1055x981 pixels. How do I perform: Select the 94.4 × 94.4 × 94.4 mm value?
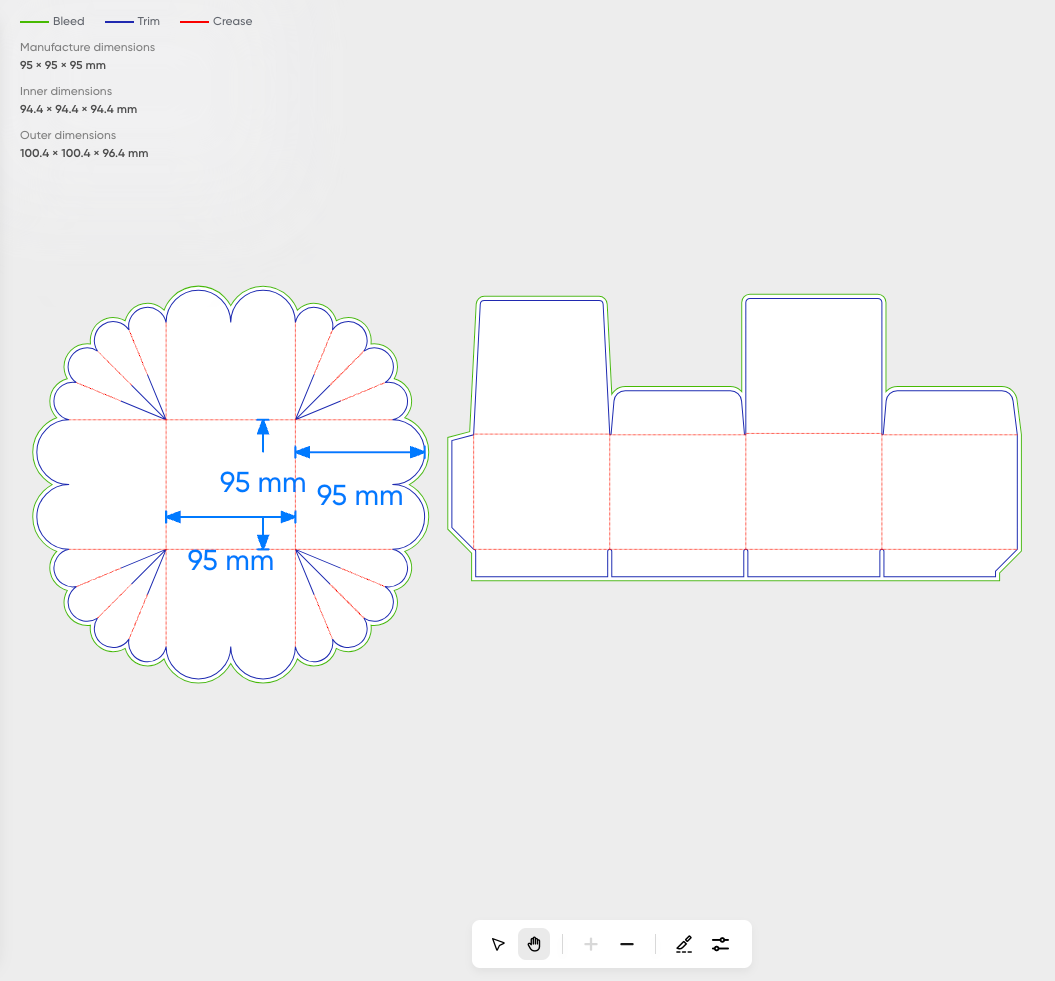[x=78, y=109]
